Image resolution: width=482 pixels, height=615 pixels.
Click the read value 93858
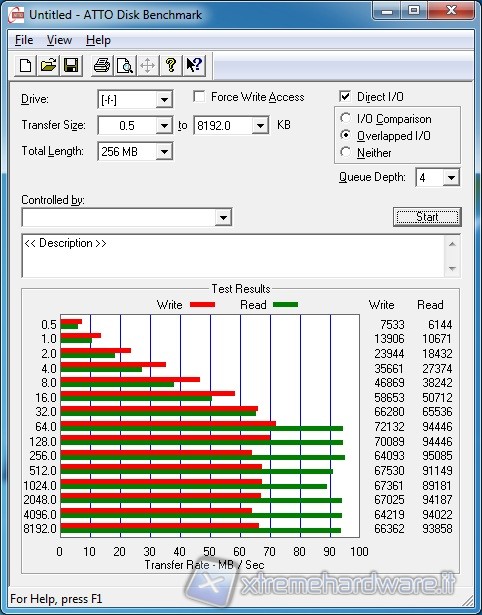tap(437, 529)
